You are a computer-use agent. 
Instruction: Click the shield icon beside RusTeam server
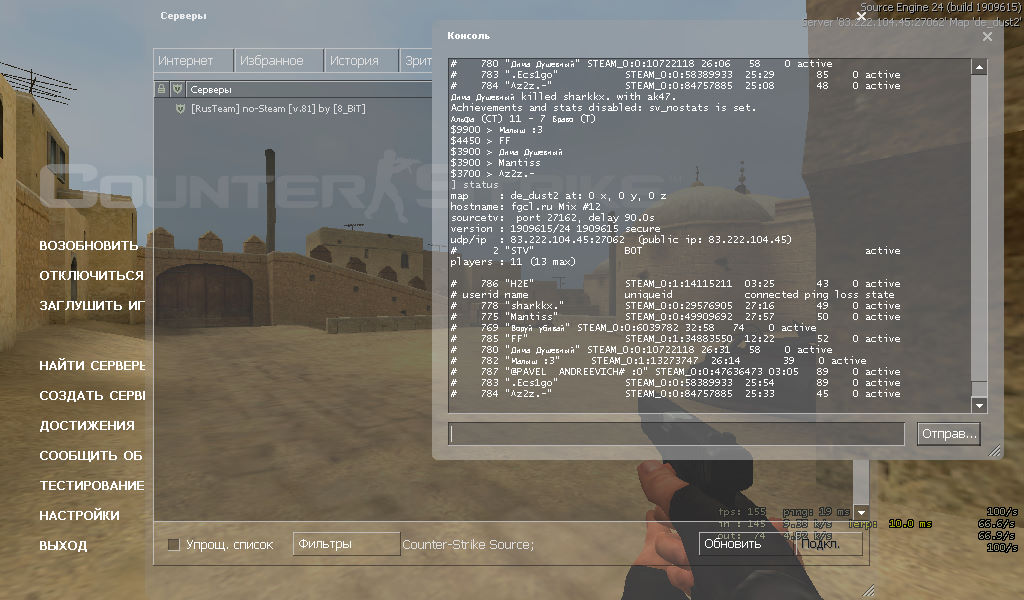pos(180,108)
